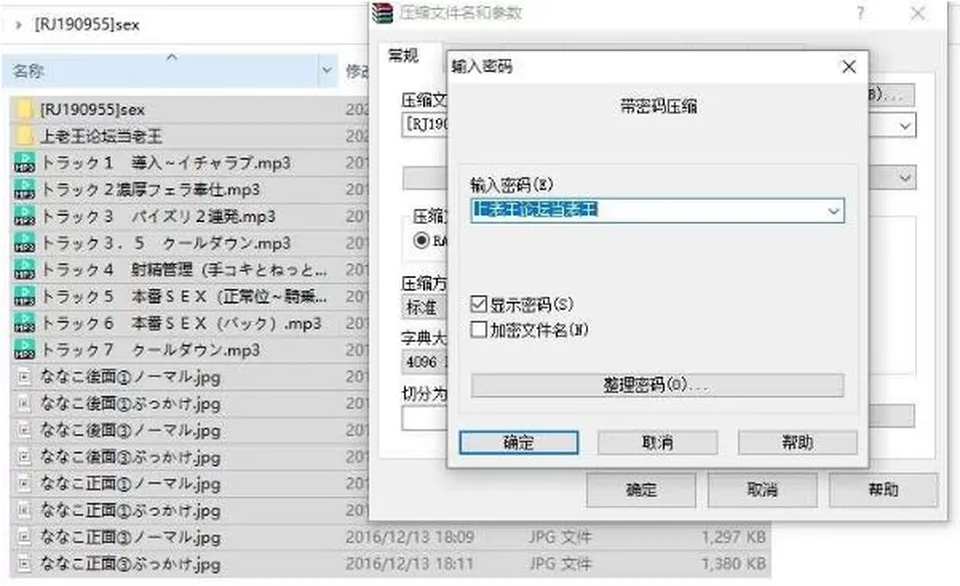Click the 2016/12/13 18:11 date cell

[x=410, y=564]
